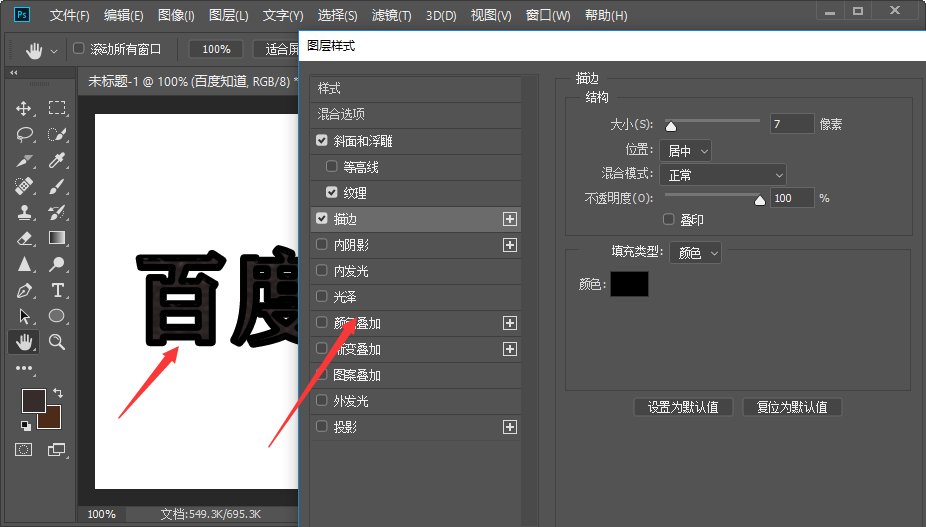The height and width of the screenshot is (527, 926).
Task: Enable the 光泽 checkbox
Action: coord(321,296)
